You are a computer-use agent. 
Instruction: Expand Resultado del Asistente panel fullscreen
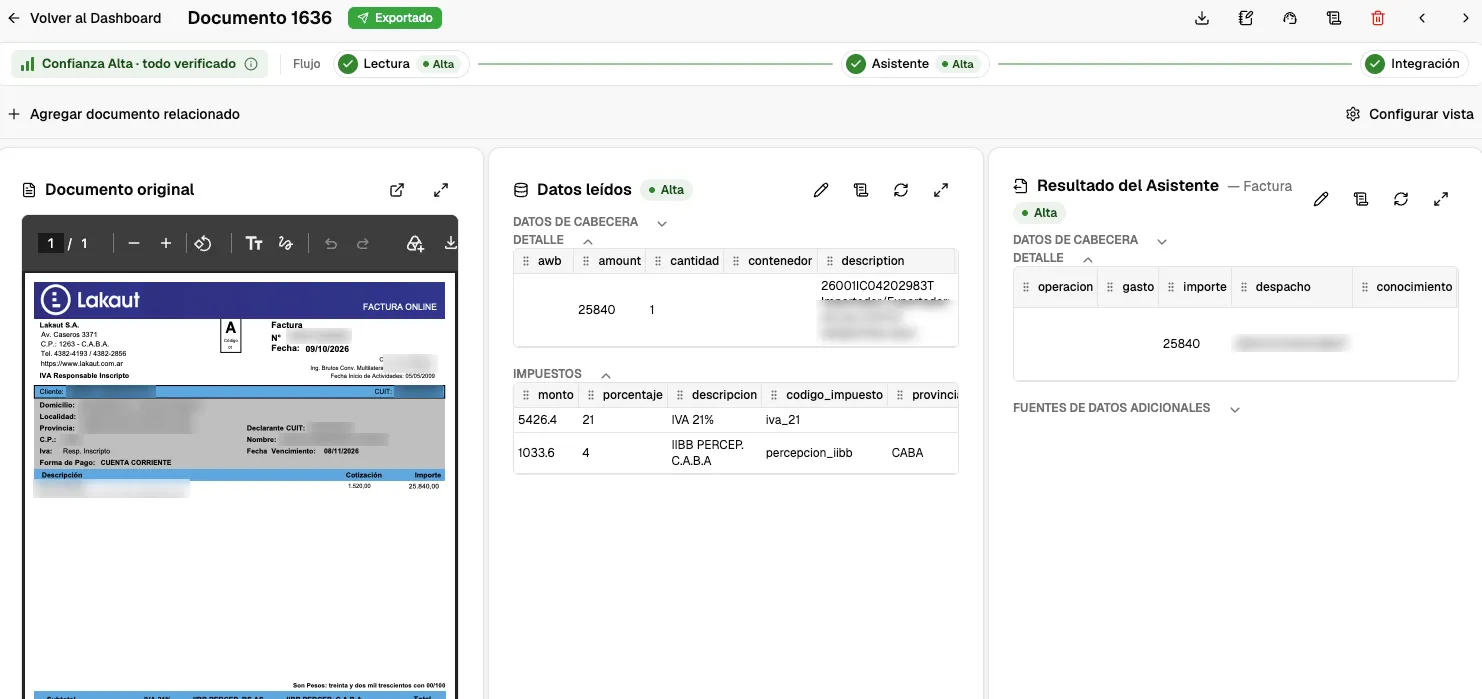(x=1441, y=199)
